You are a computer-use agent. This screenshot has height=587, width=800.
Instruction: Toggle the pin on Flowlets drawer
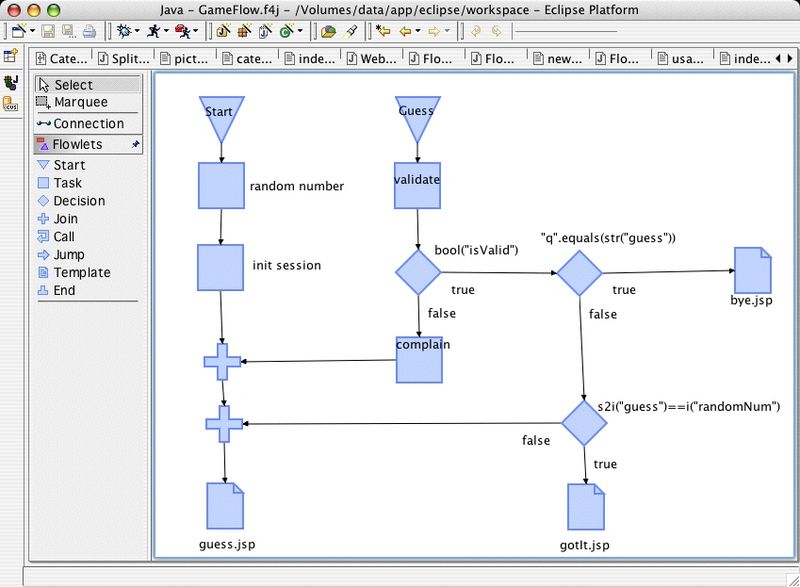tap(136, 145)
